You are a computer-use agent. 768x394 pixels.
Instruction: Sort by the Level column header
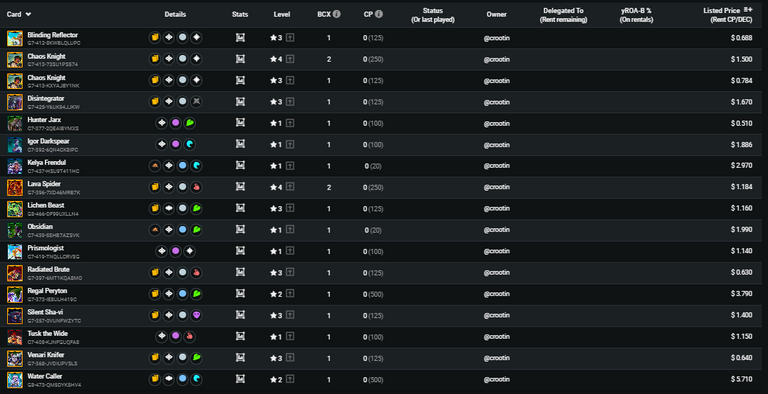click(x=282, y=14)
